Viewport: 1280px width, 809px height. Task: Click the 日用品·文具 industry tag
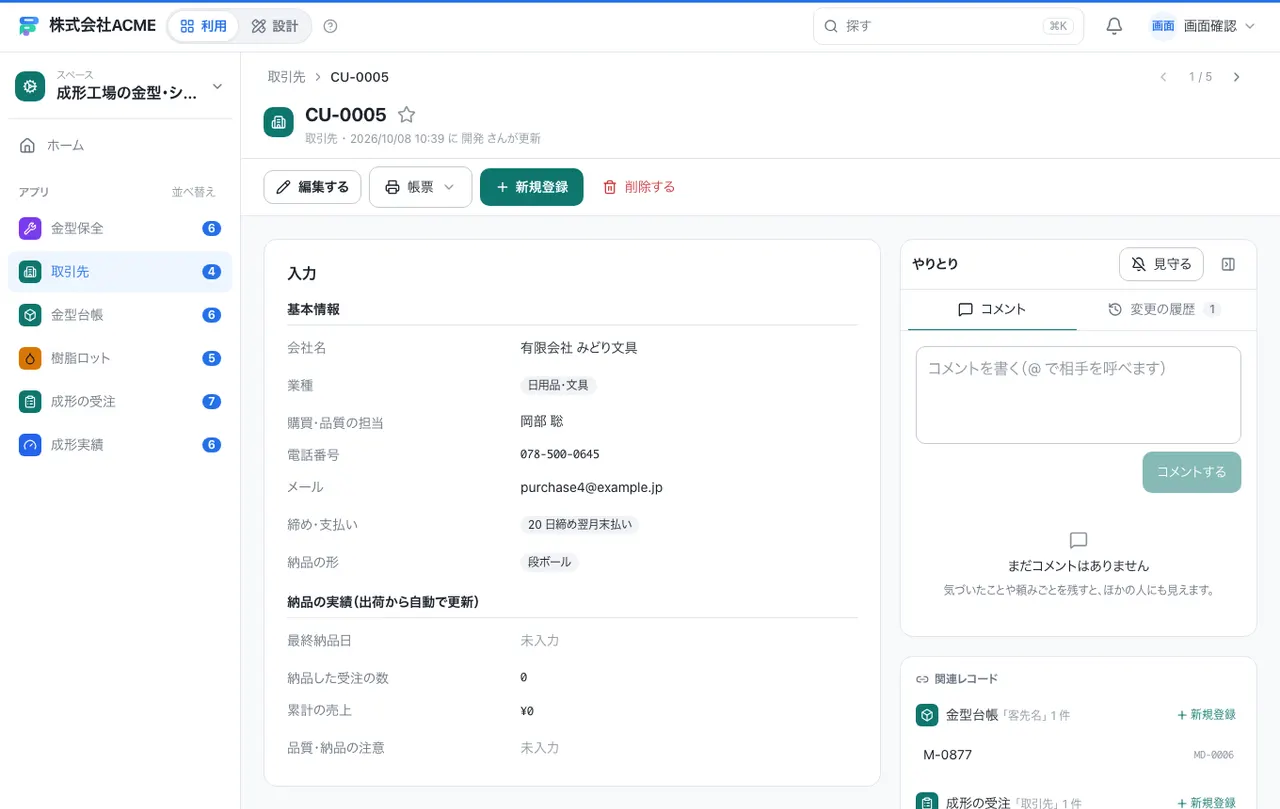[x=558, y=385]
